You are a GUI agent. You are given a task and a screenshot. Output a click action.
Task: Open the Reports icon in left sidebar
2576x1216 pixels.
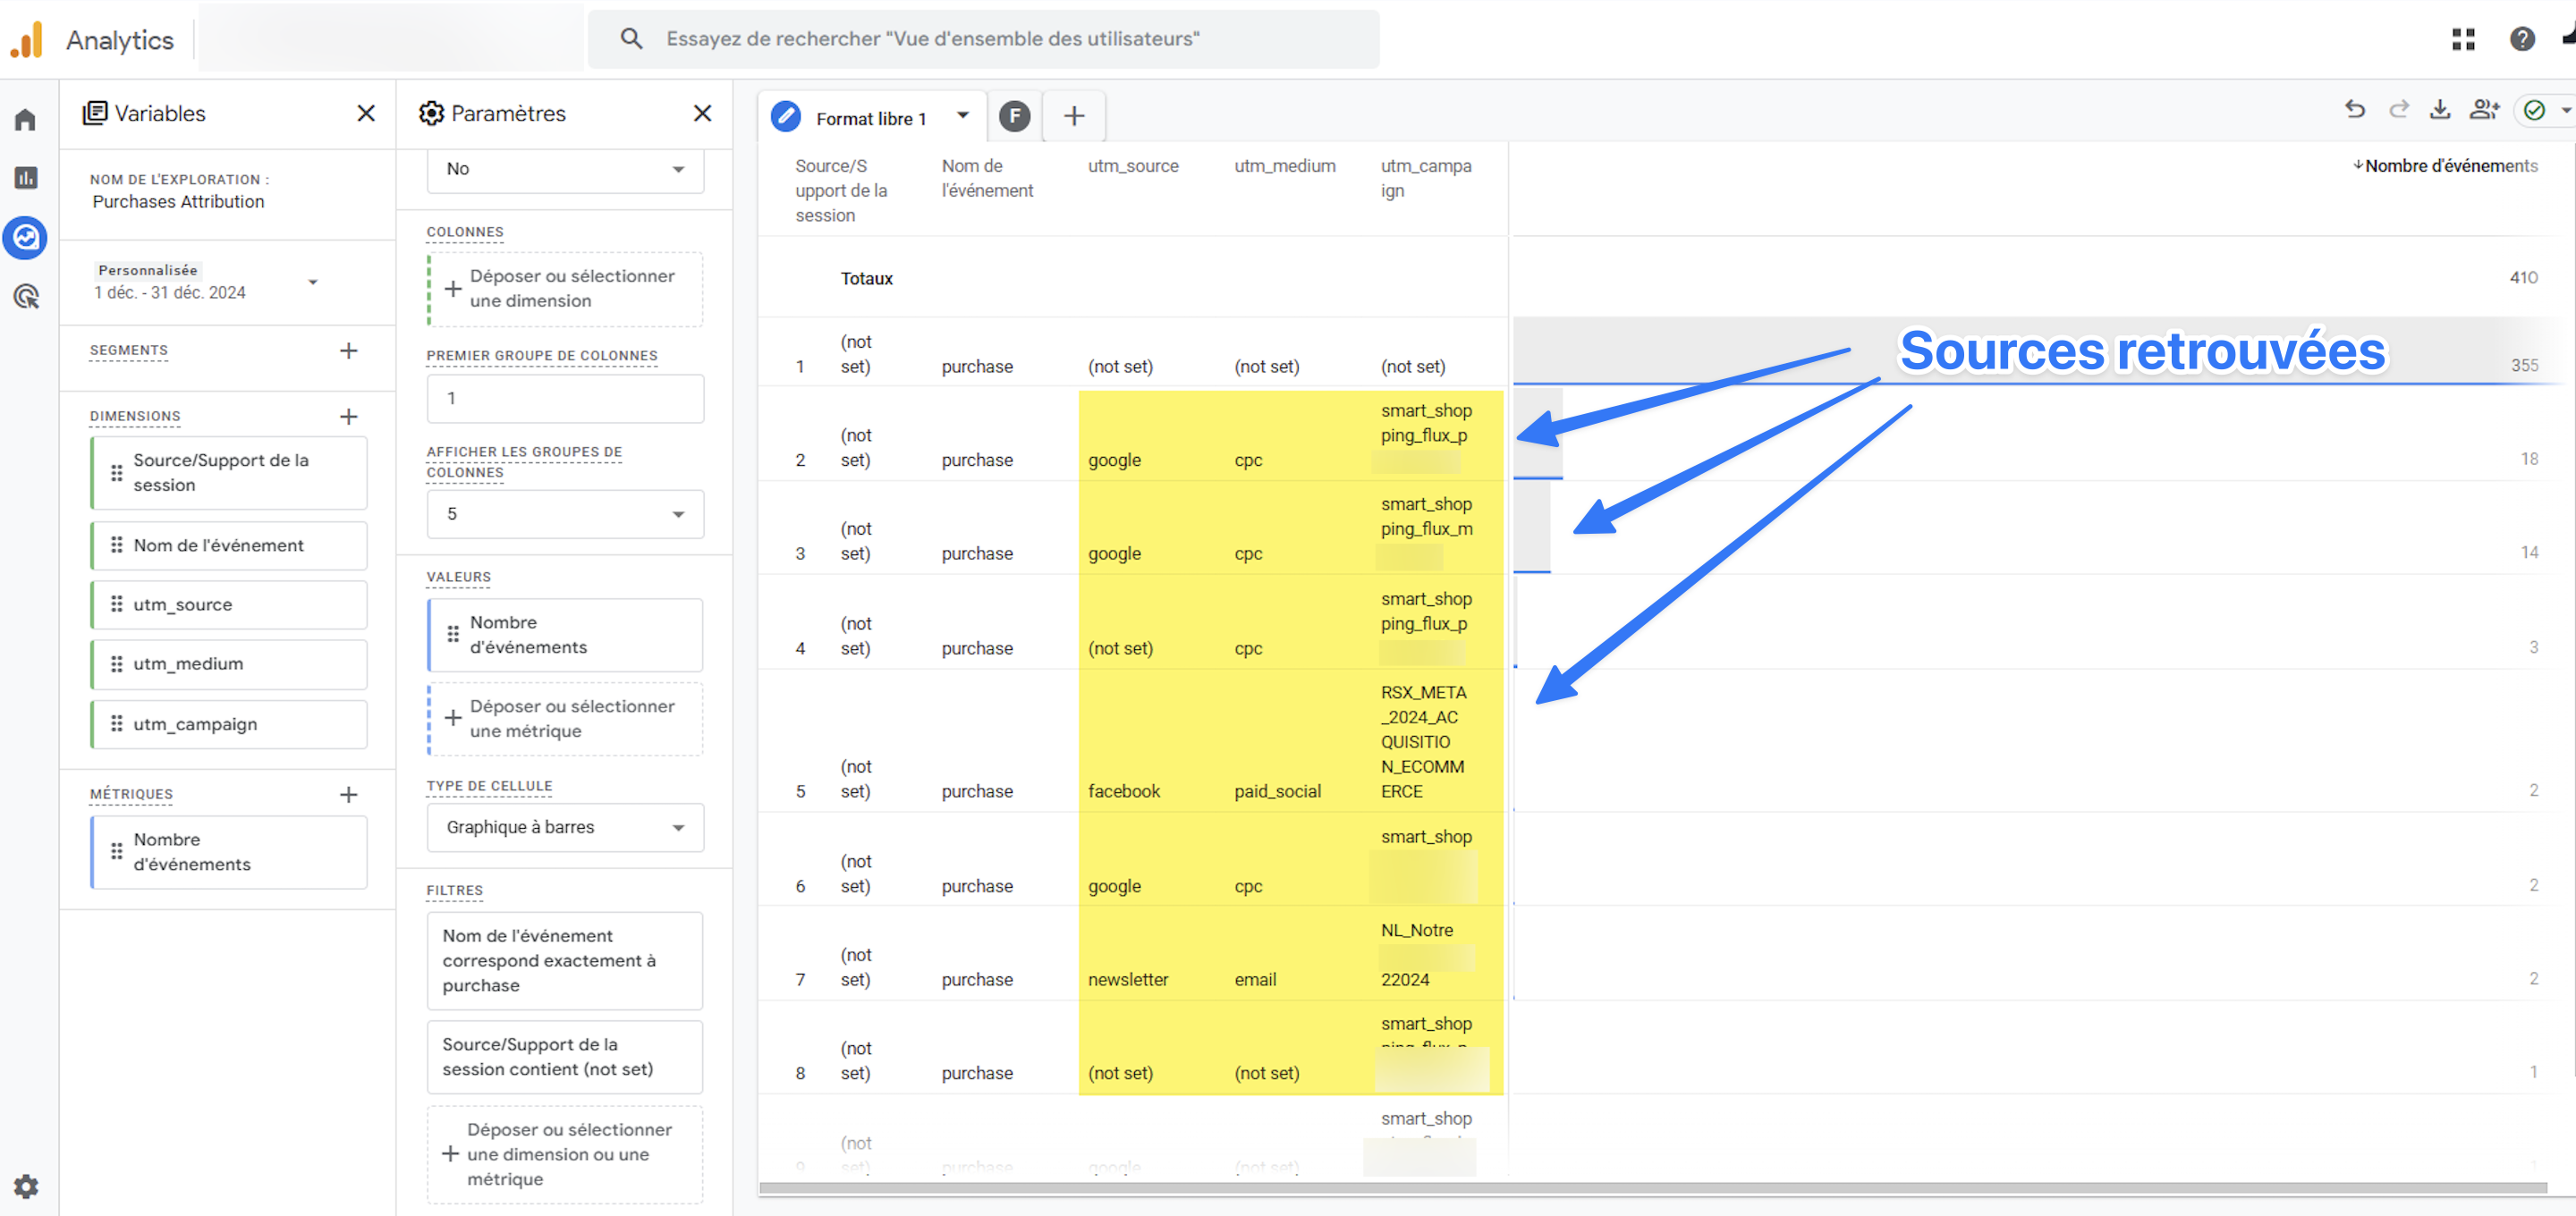26,178
